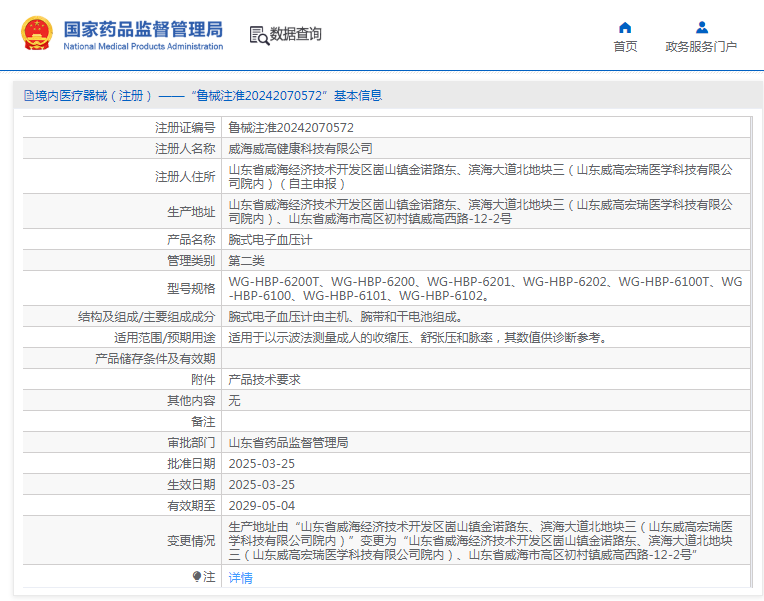Select product name 腕式电子血压计
This screenshot has height=601, width=764.
point(270,240)
